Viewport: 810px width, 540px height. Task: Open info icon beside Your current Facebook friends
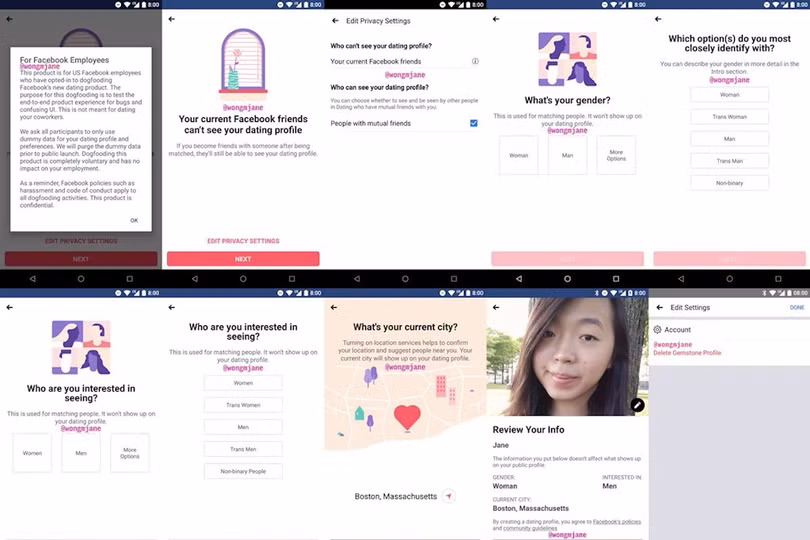click(x=475, y=61)
